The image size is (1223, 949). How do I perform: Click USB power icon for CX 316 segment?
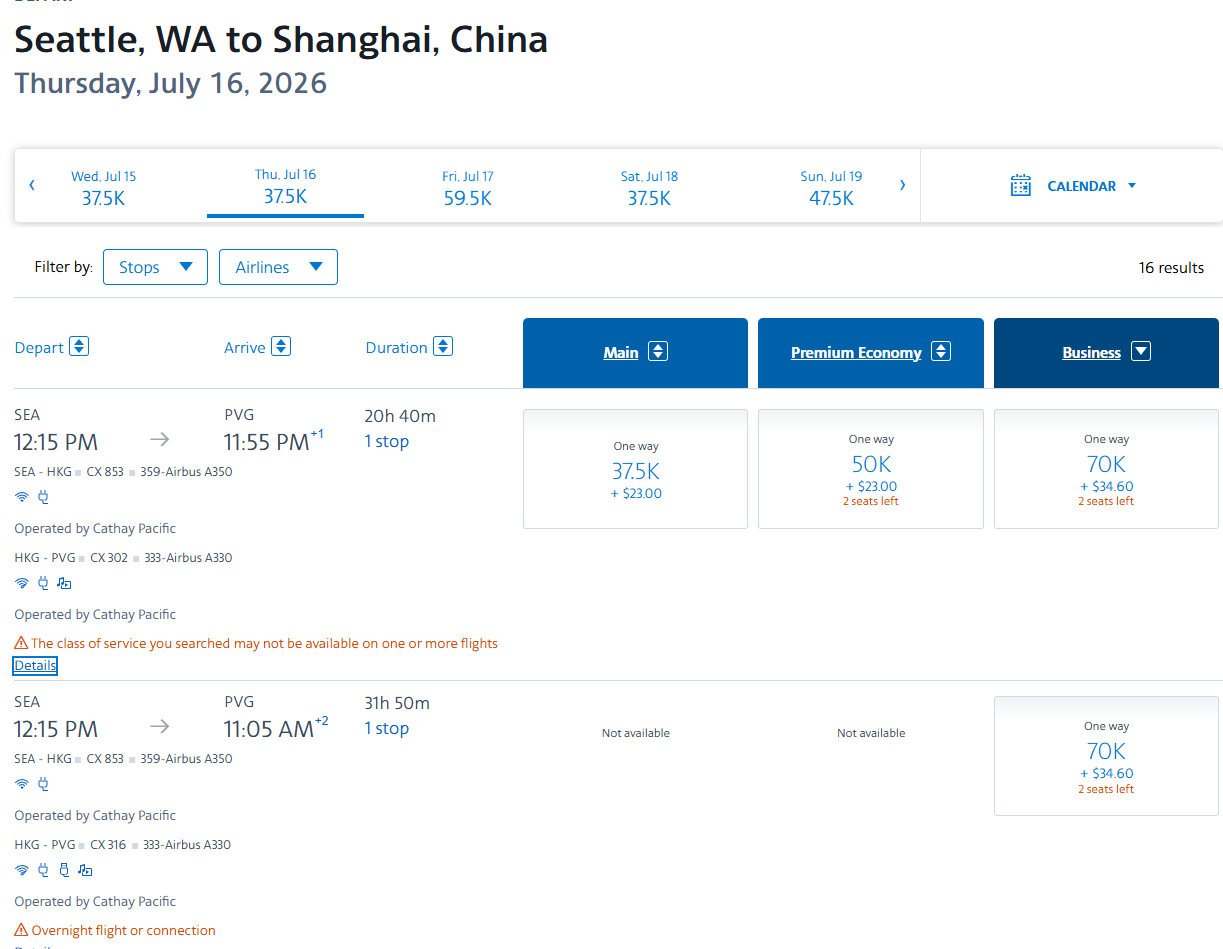pyautogui.click(x=64, y=870)
